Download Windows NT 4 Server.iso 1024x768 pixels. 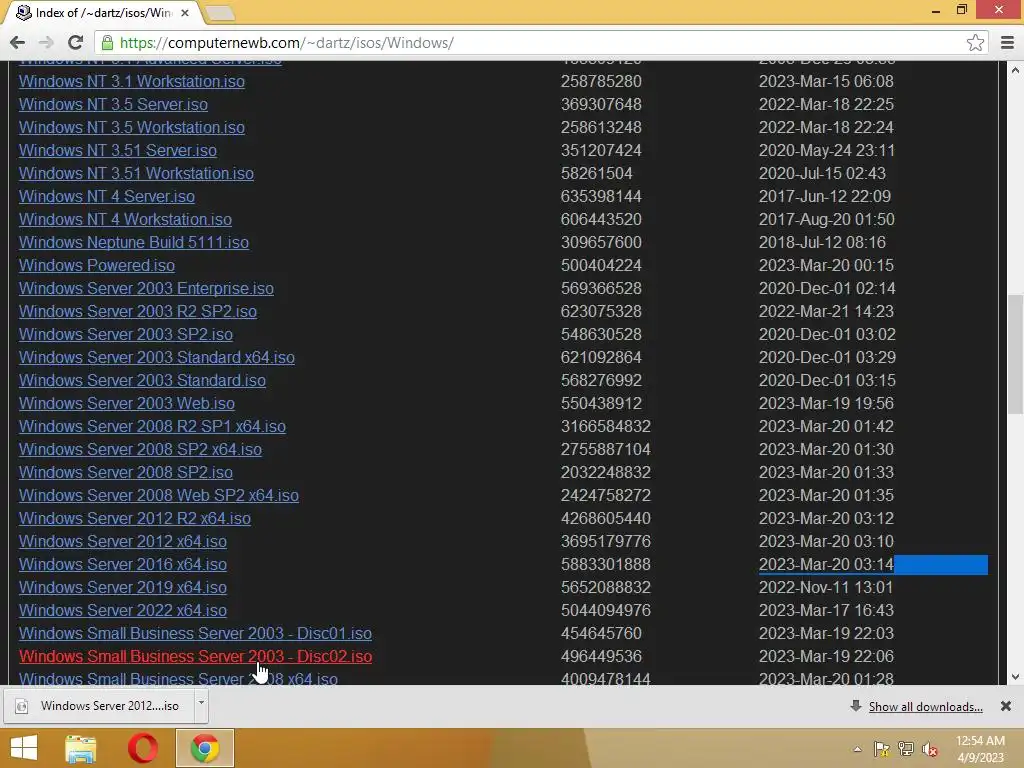click(106, 197)
